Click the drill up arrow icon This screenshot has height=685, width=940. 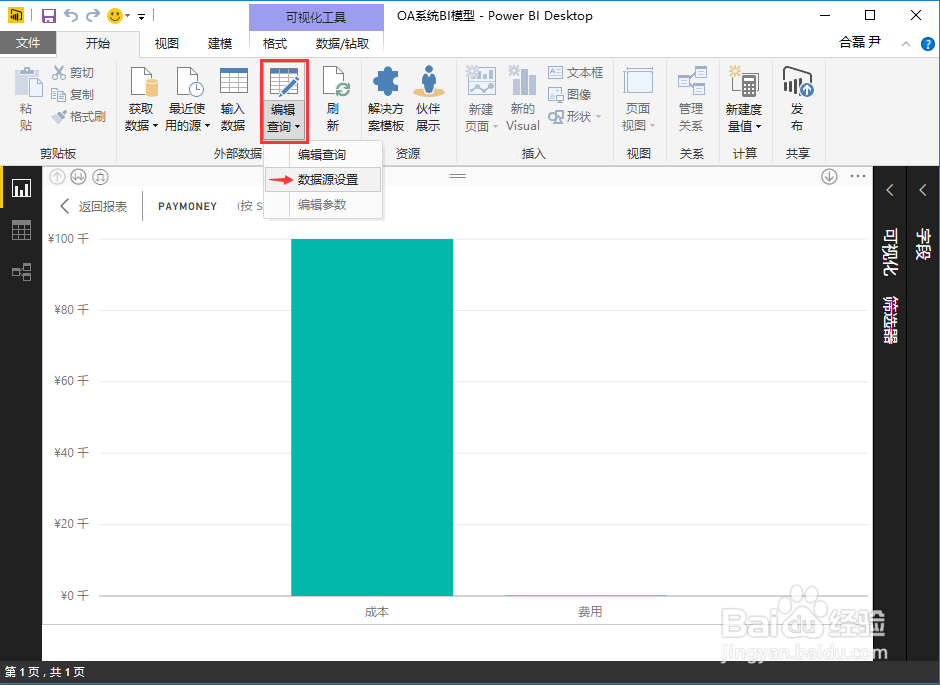coord(57,177)
